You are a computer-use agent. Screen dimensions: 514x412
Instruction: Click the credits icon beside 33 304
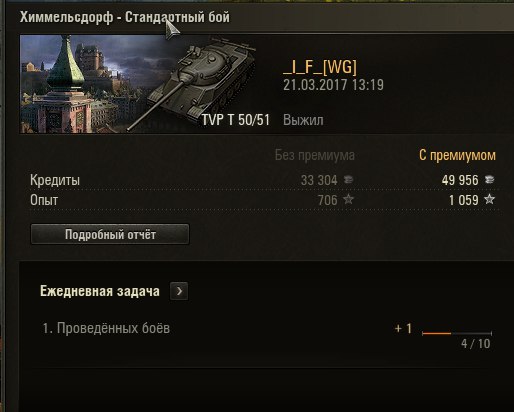click(x=348, y=180)
